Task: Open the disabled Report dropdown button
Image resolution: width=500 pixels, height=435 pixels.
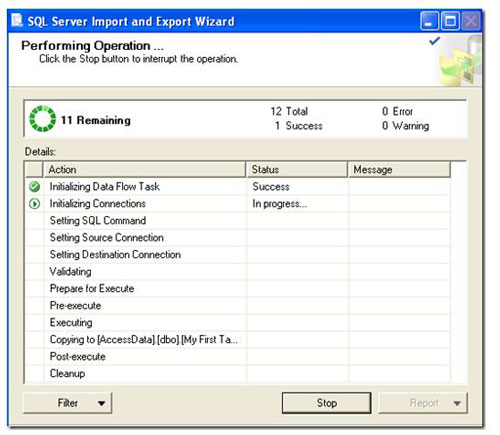Action: [423, 403]
